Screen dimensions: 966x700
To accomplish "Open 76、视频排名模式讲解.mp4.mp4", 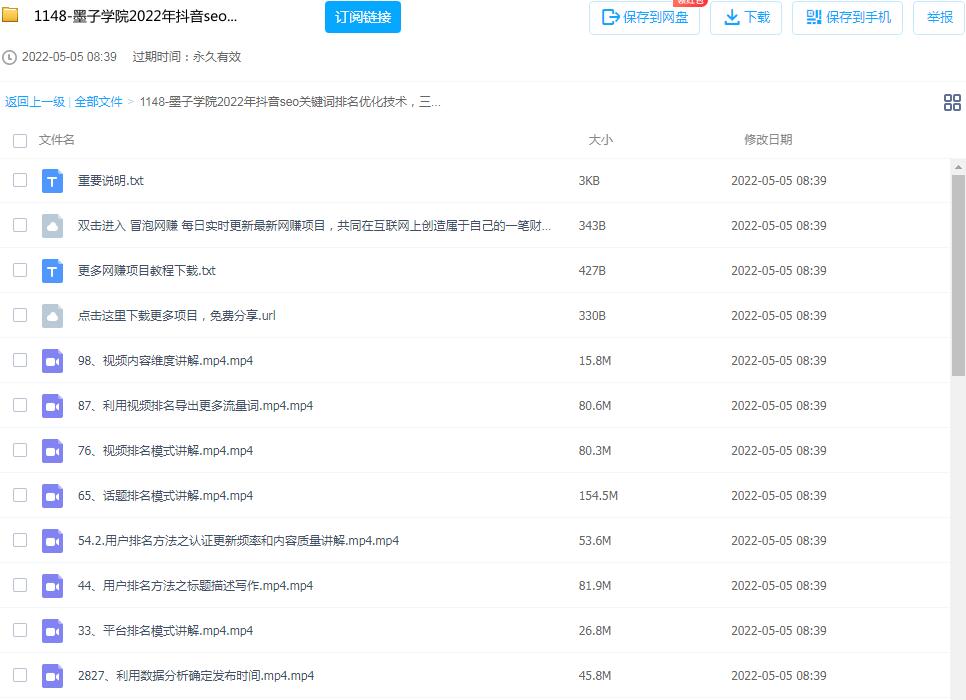I will tap(165, 450).
